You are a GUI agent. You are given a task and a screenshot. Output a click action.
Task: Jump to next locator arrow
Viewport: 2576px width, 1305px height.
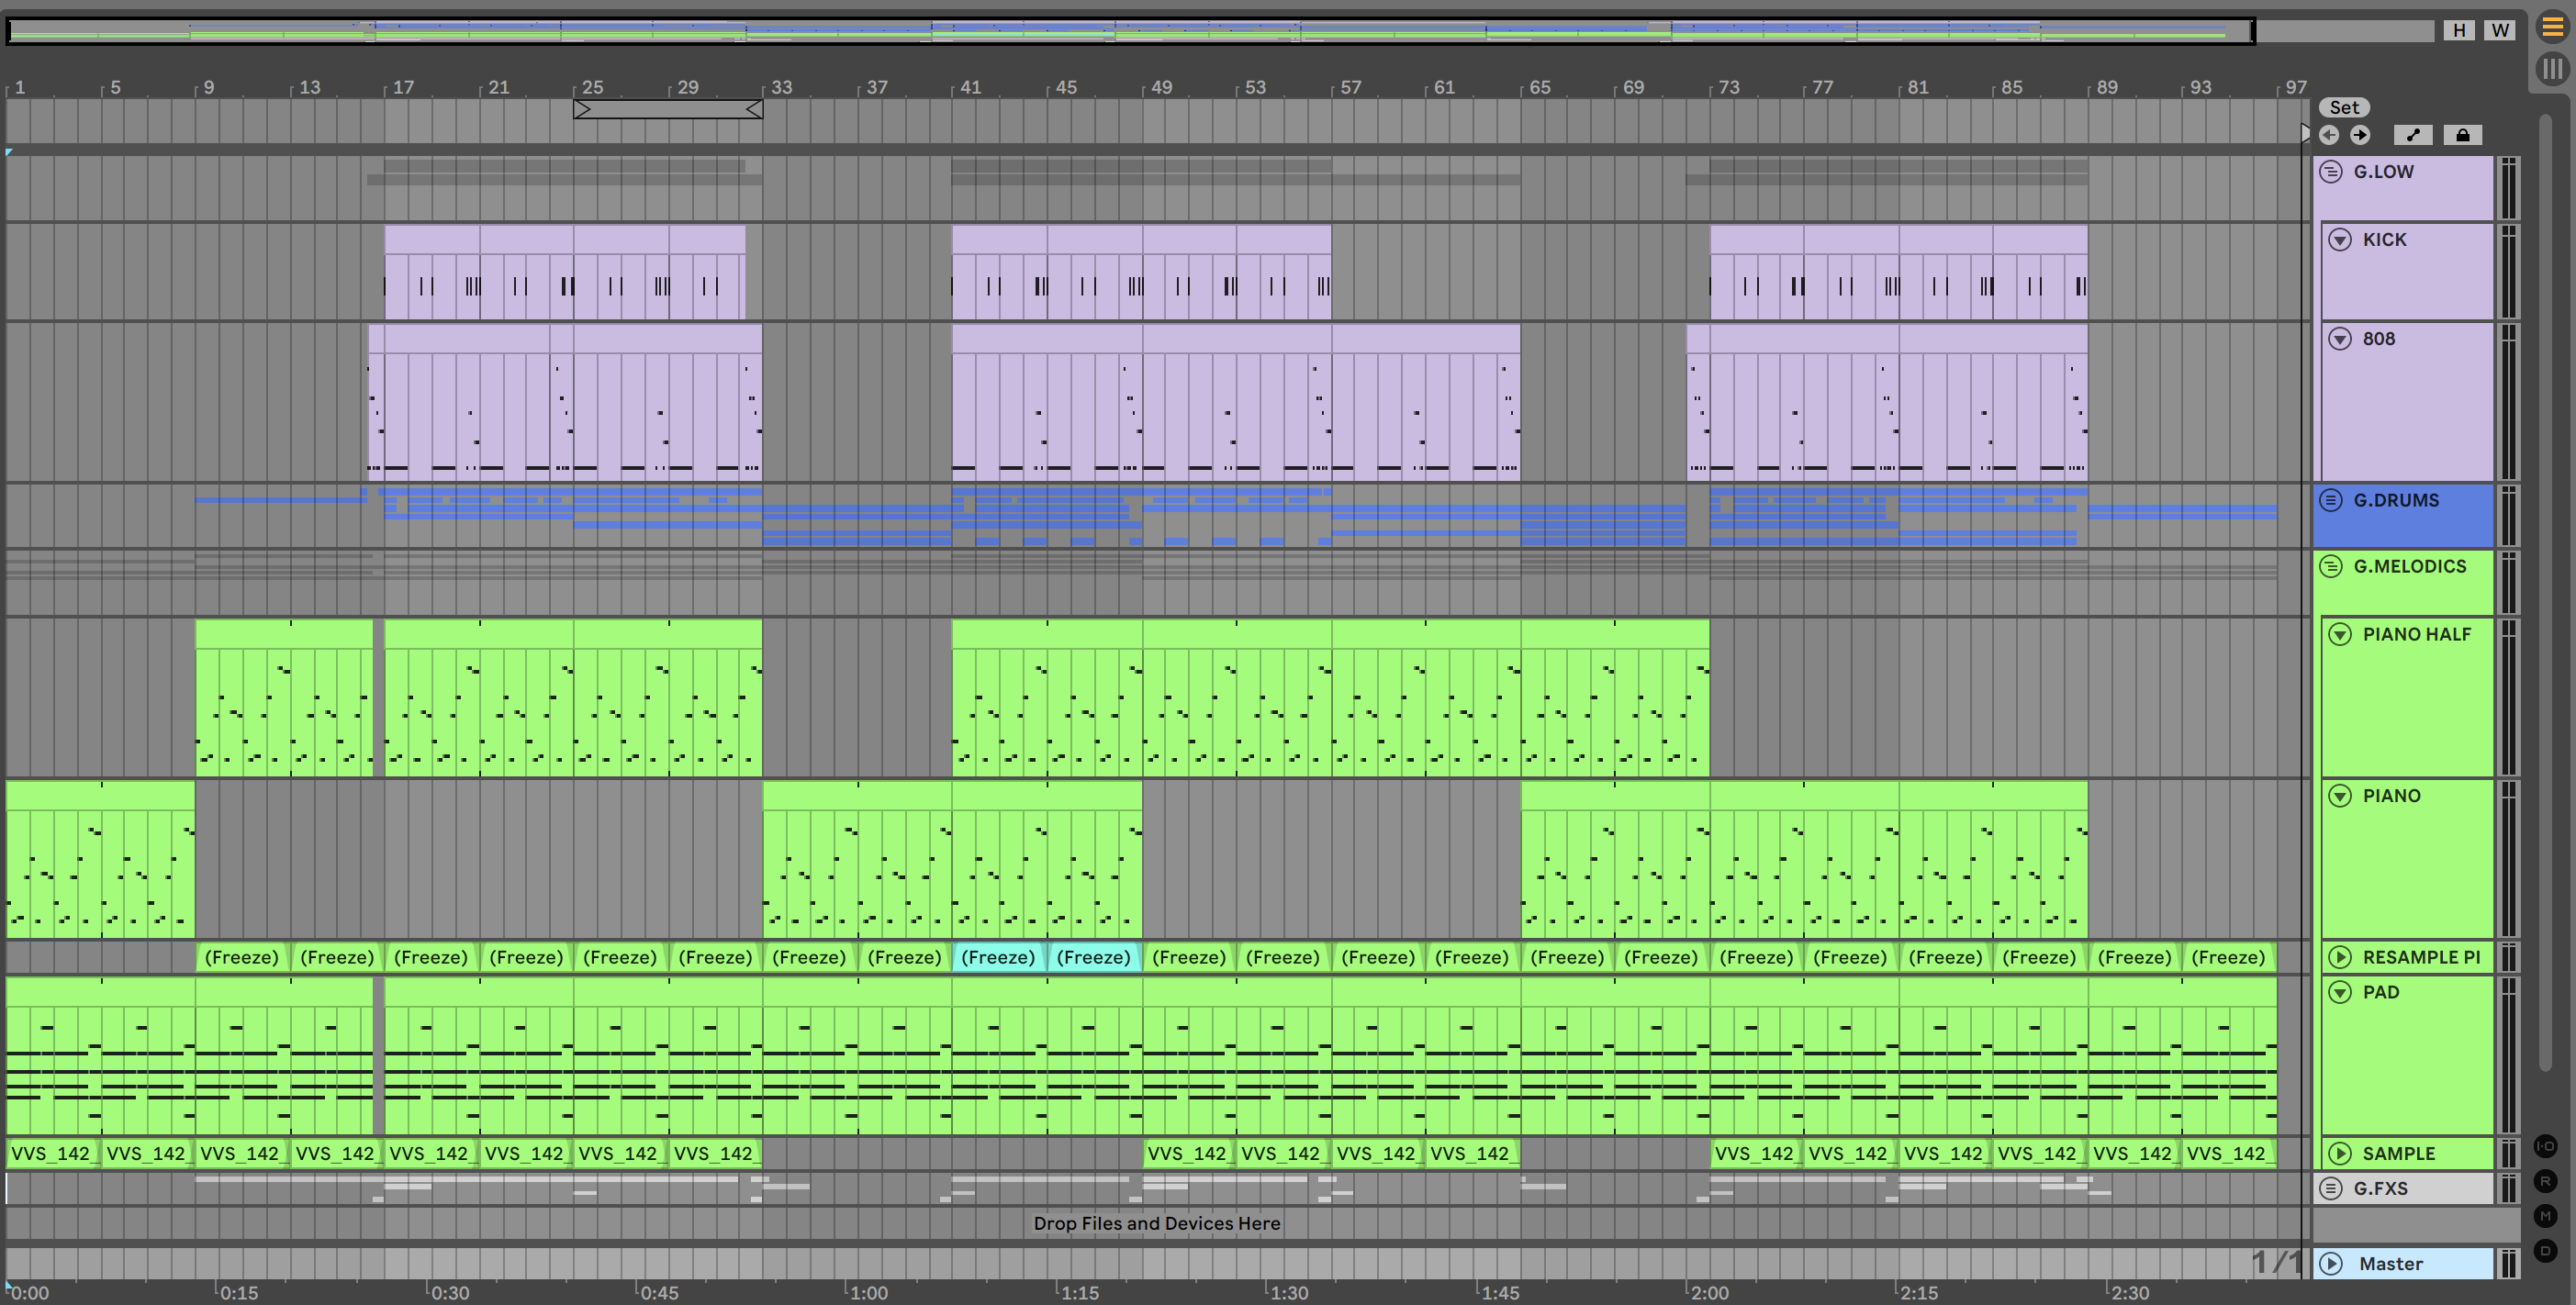2360,135
